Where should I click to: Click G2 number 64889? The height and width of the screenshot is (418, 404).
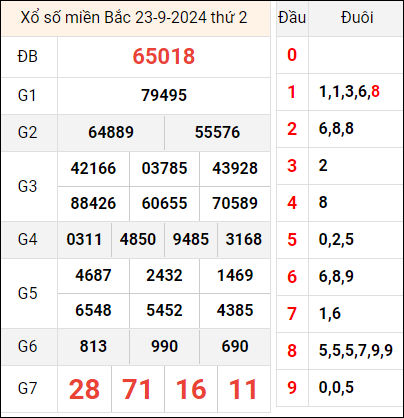pyautogui.click(x=111, y=132)
